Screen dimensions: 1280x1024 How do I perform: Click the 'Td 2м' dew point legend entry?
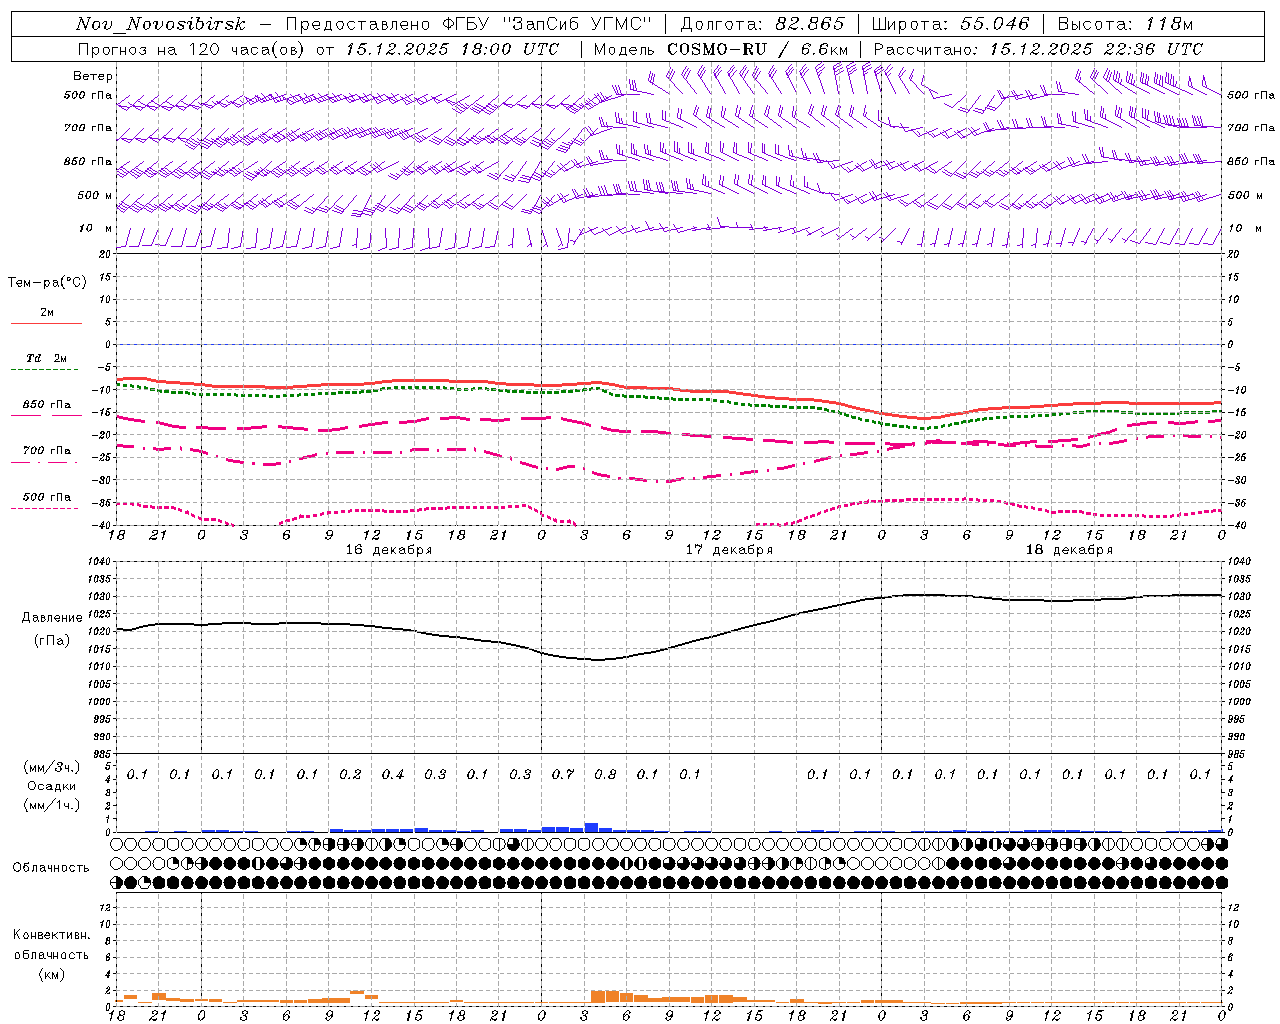coord(47,358)
